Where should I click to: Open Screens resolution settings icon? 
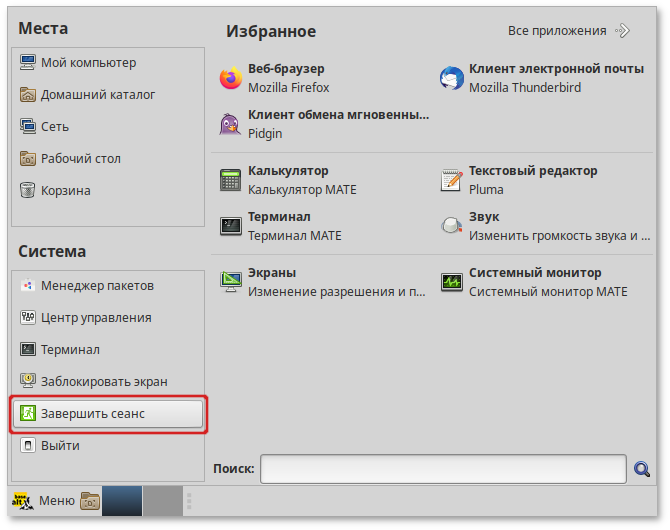tap(230, 282)
